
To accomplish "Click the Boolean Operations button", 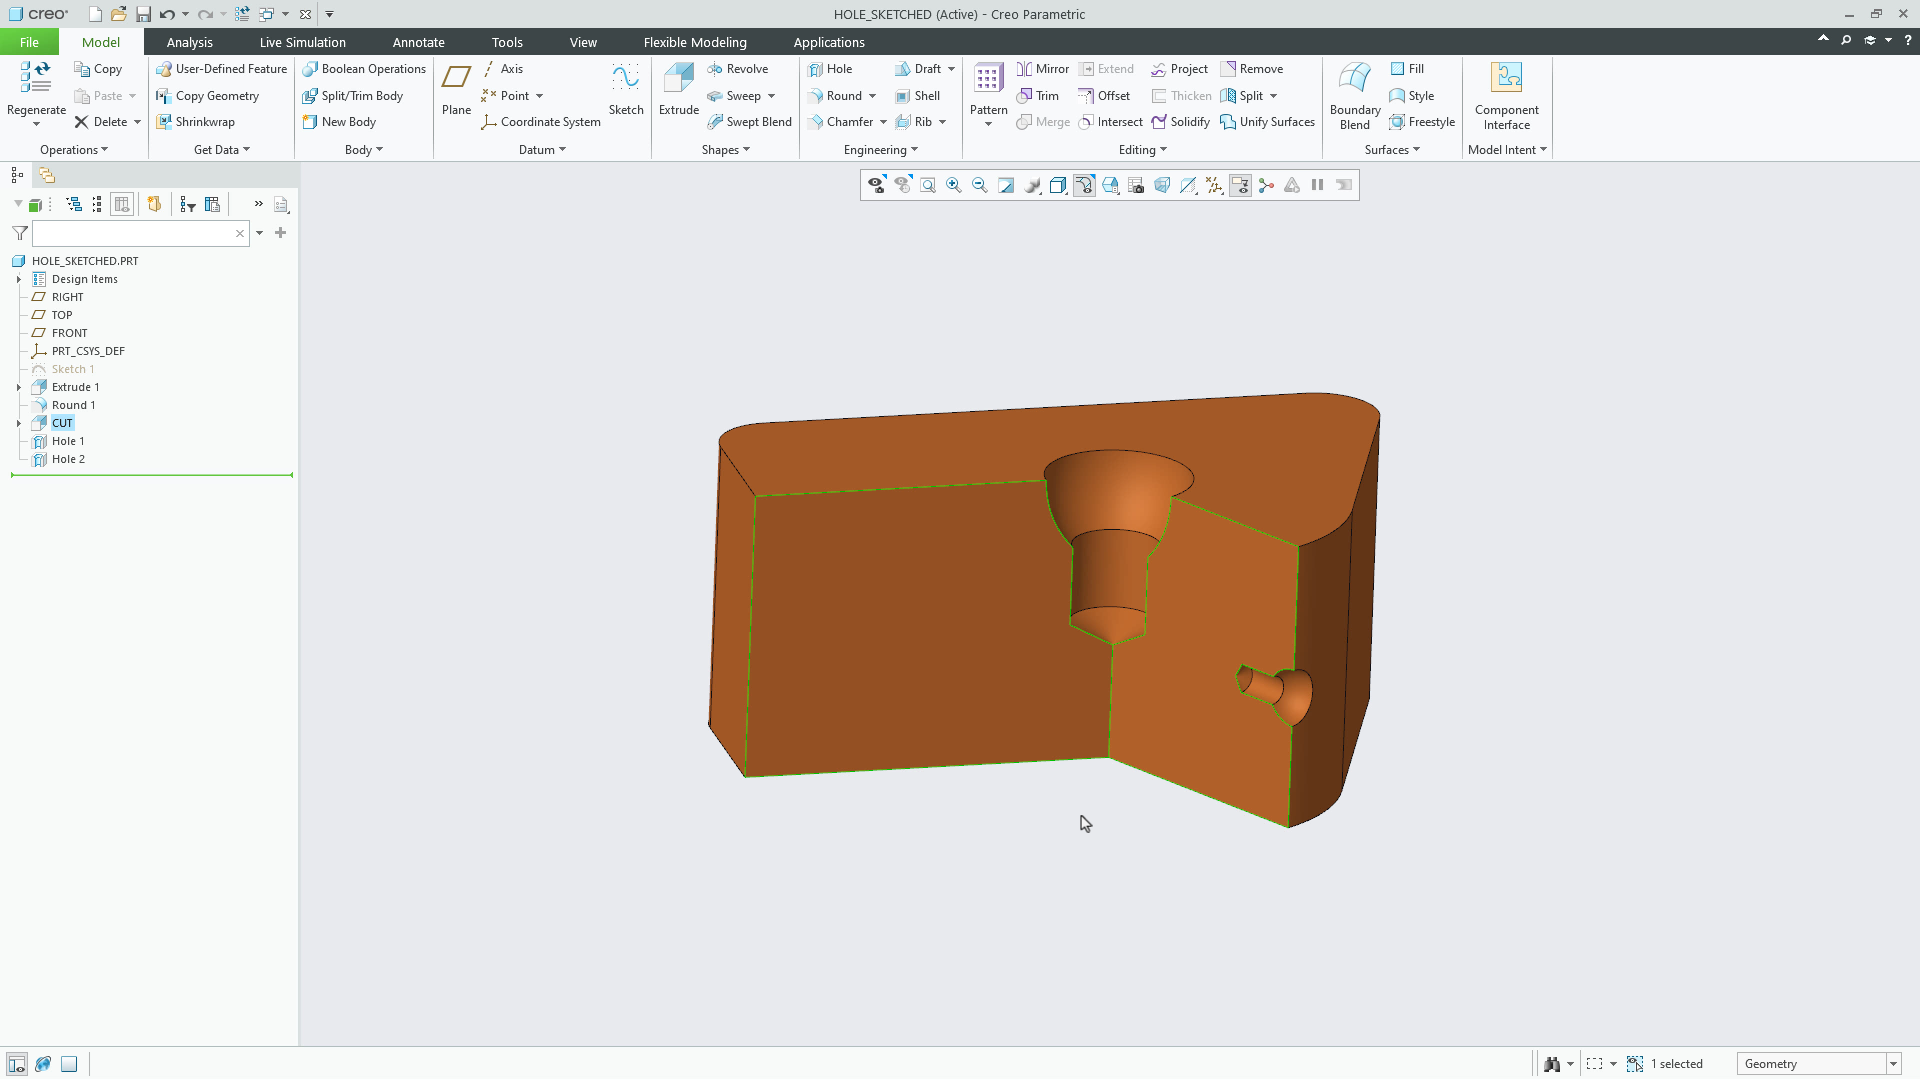I will click(x=364, y=69).
